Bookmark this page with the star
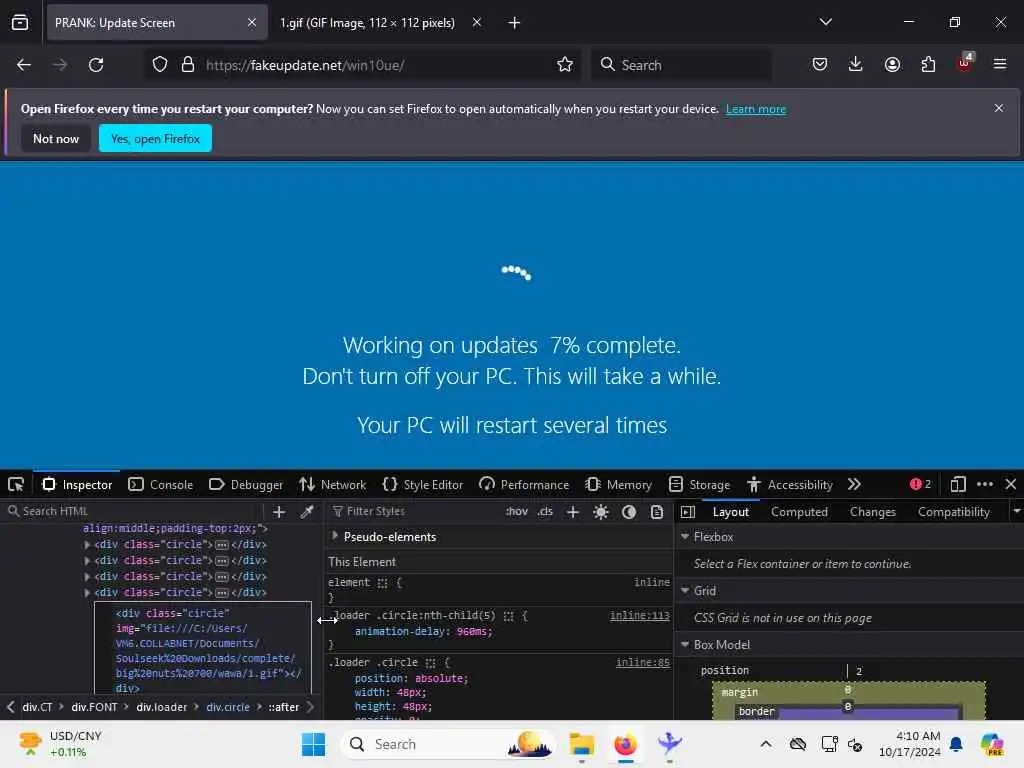Screen dimensions: 1024x768 (x=565, y=65)
